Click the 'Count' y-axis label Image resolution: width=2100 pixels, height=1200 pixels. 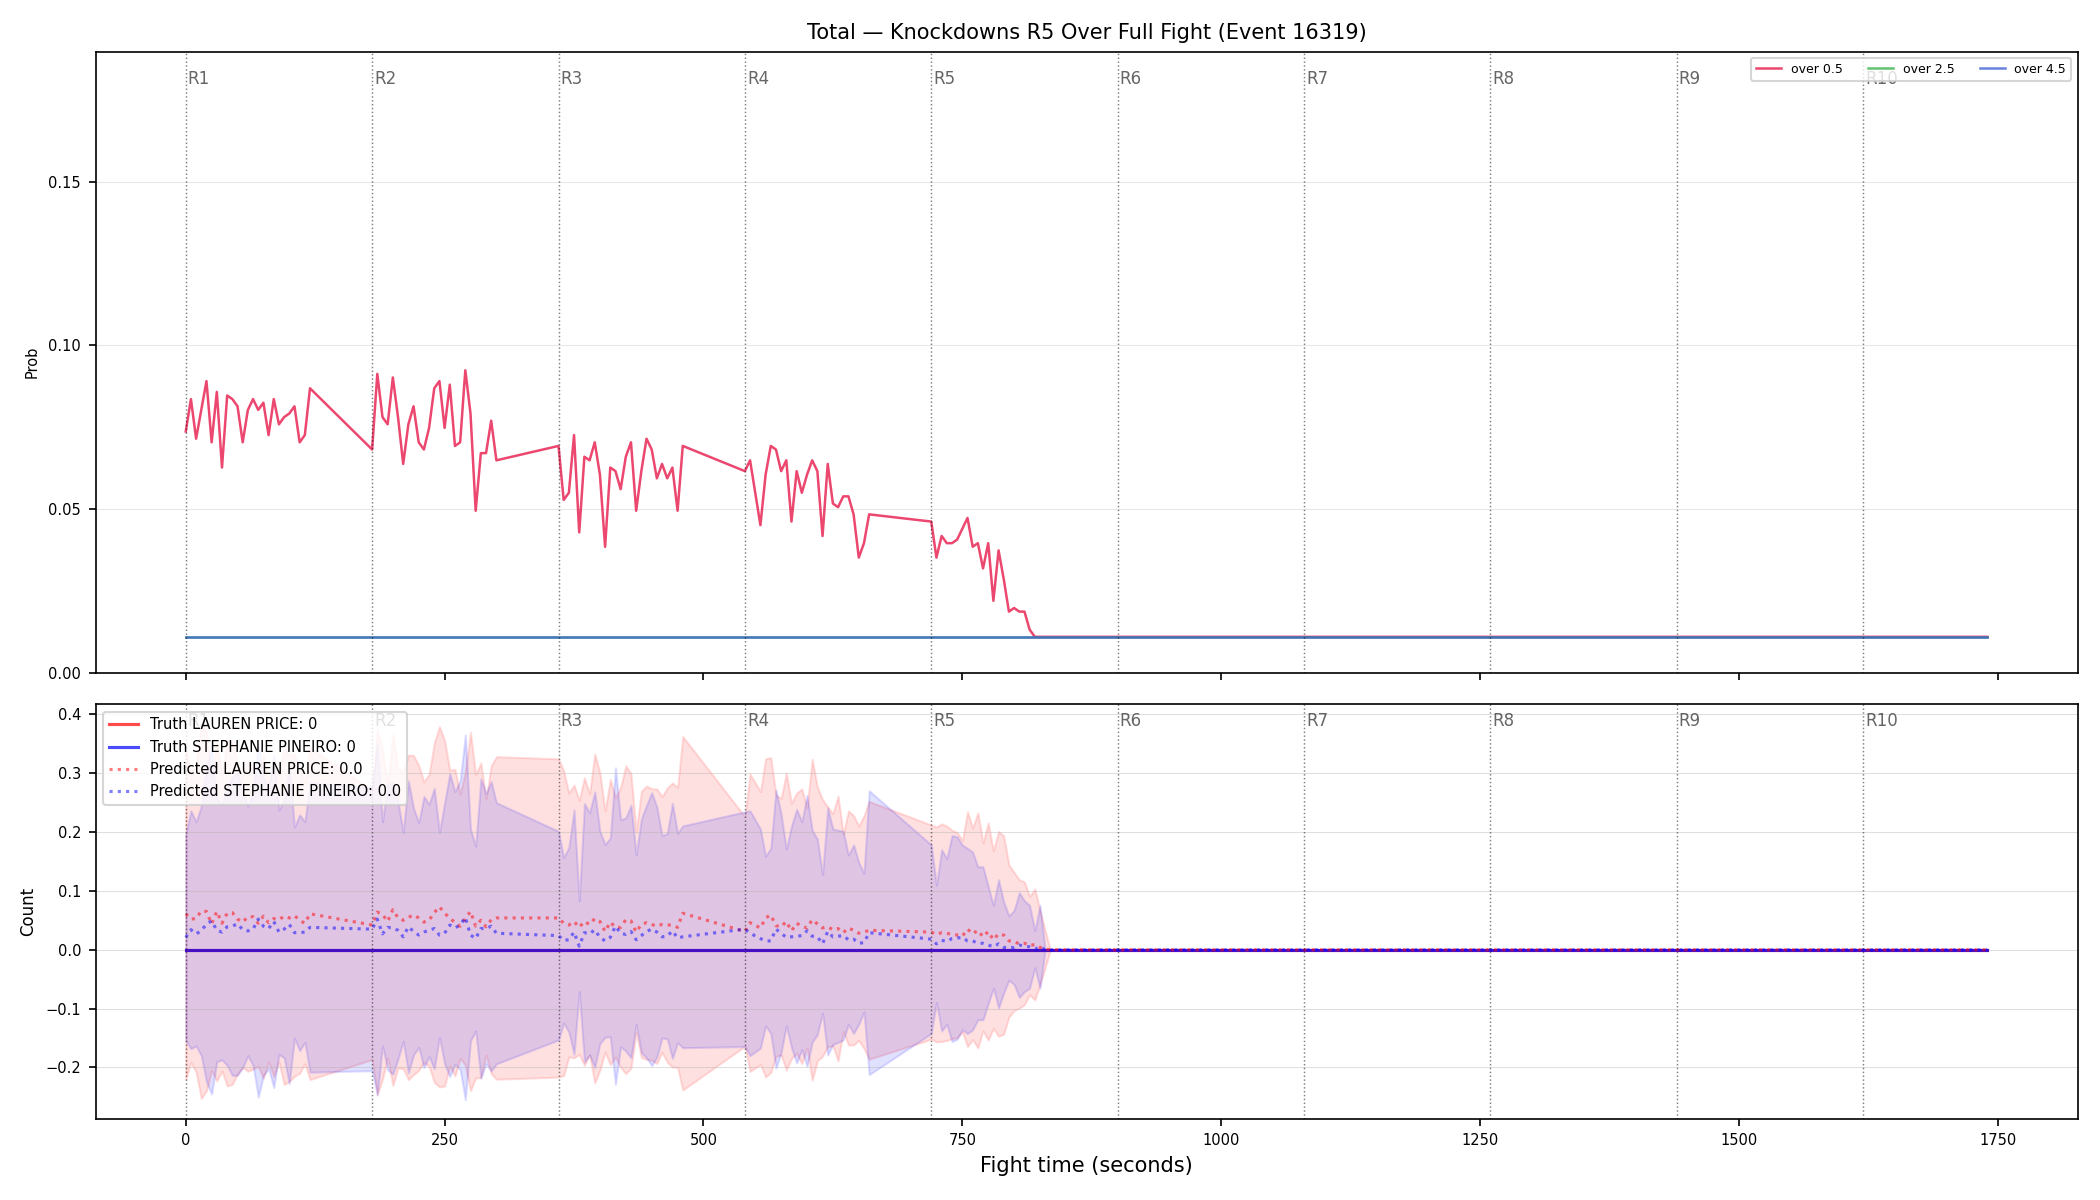[27, 912]
